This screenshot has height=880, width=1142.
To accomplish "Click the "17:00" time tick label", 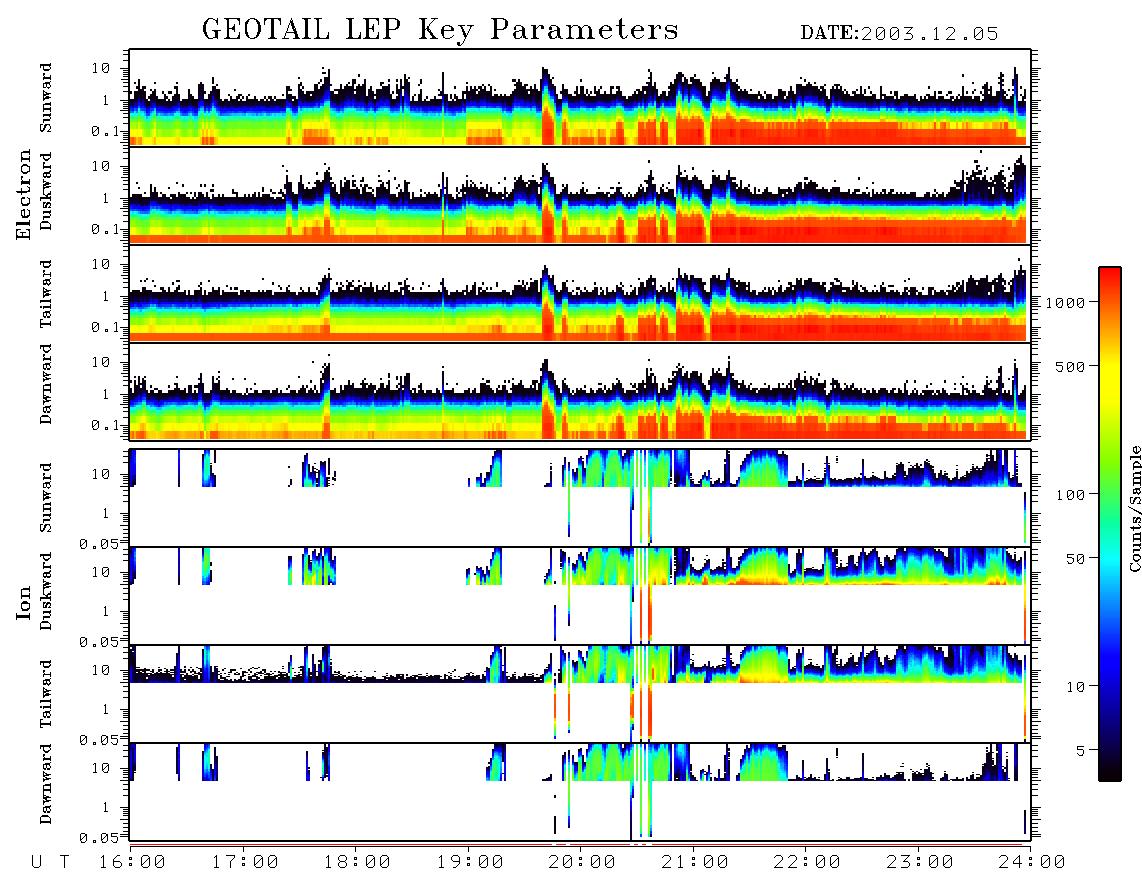I will click(245, 863).
